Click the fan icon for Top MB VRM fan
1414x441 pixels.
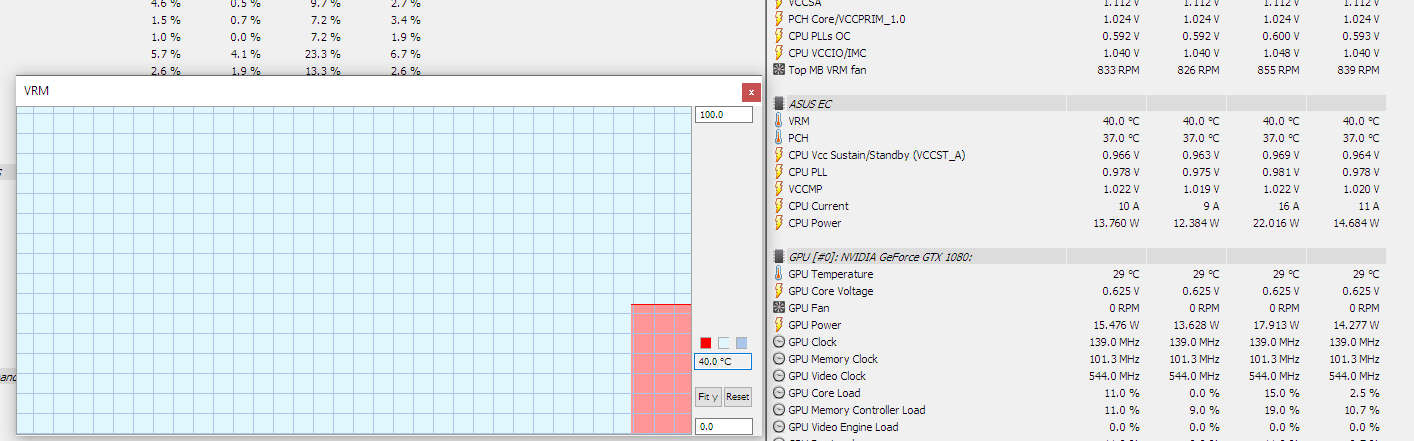point(779,70)
